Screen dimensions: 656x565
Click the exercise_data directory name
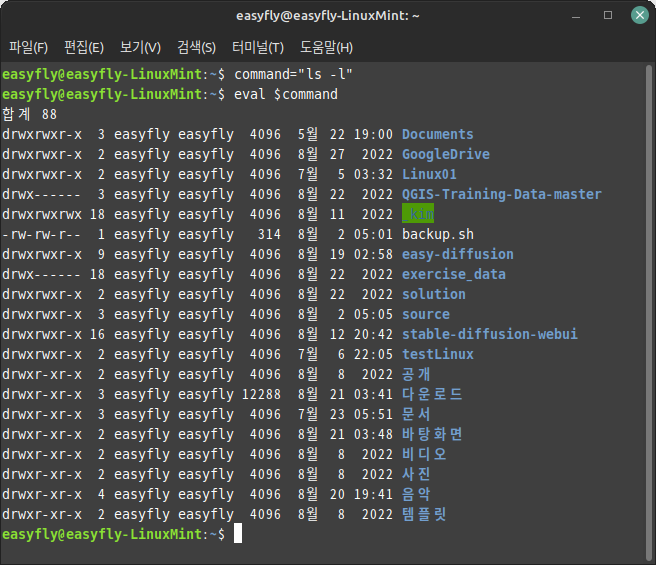(454, 274)
